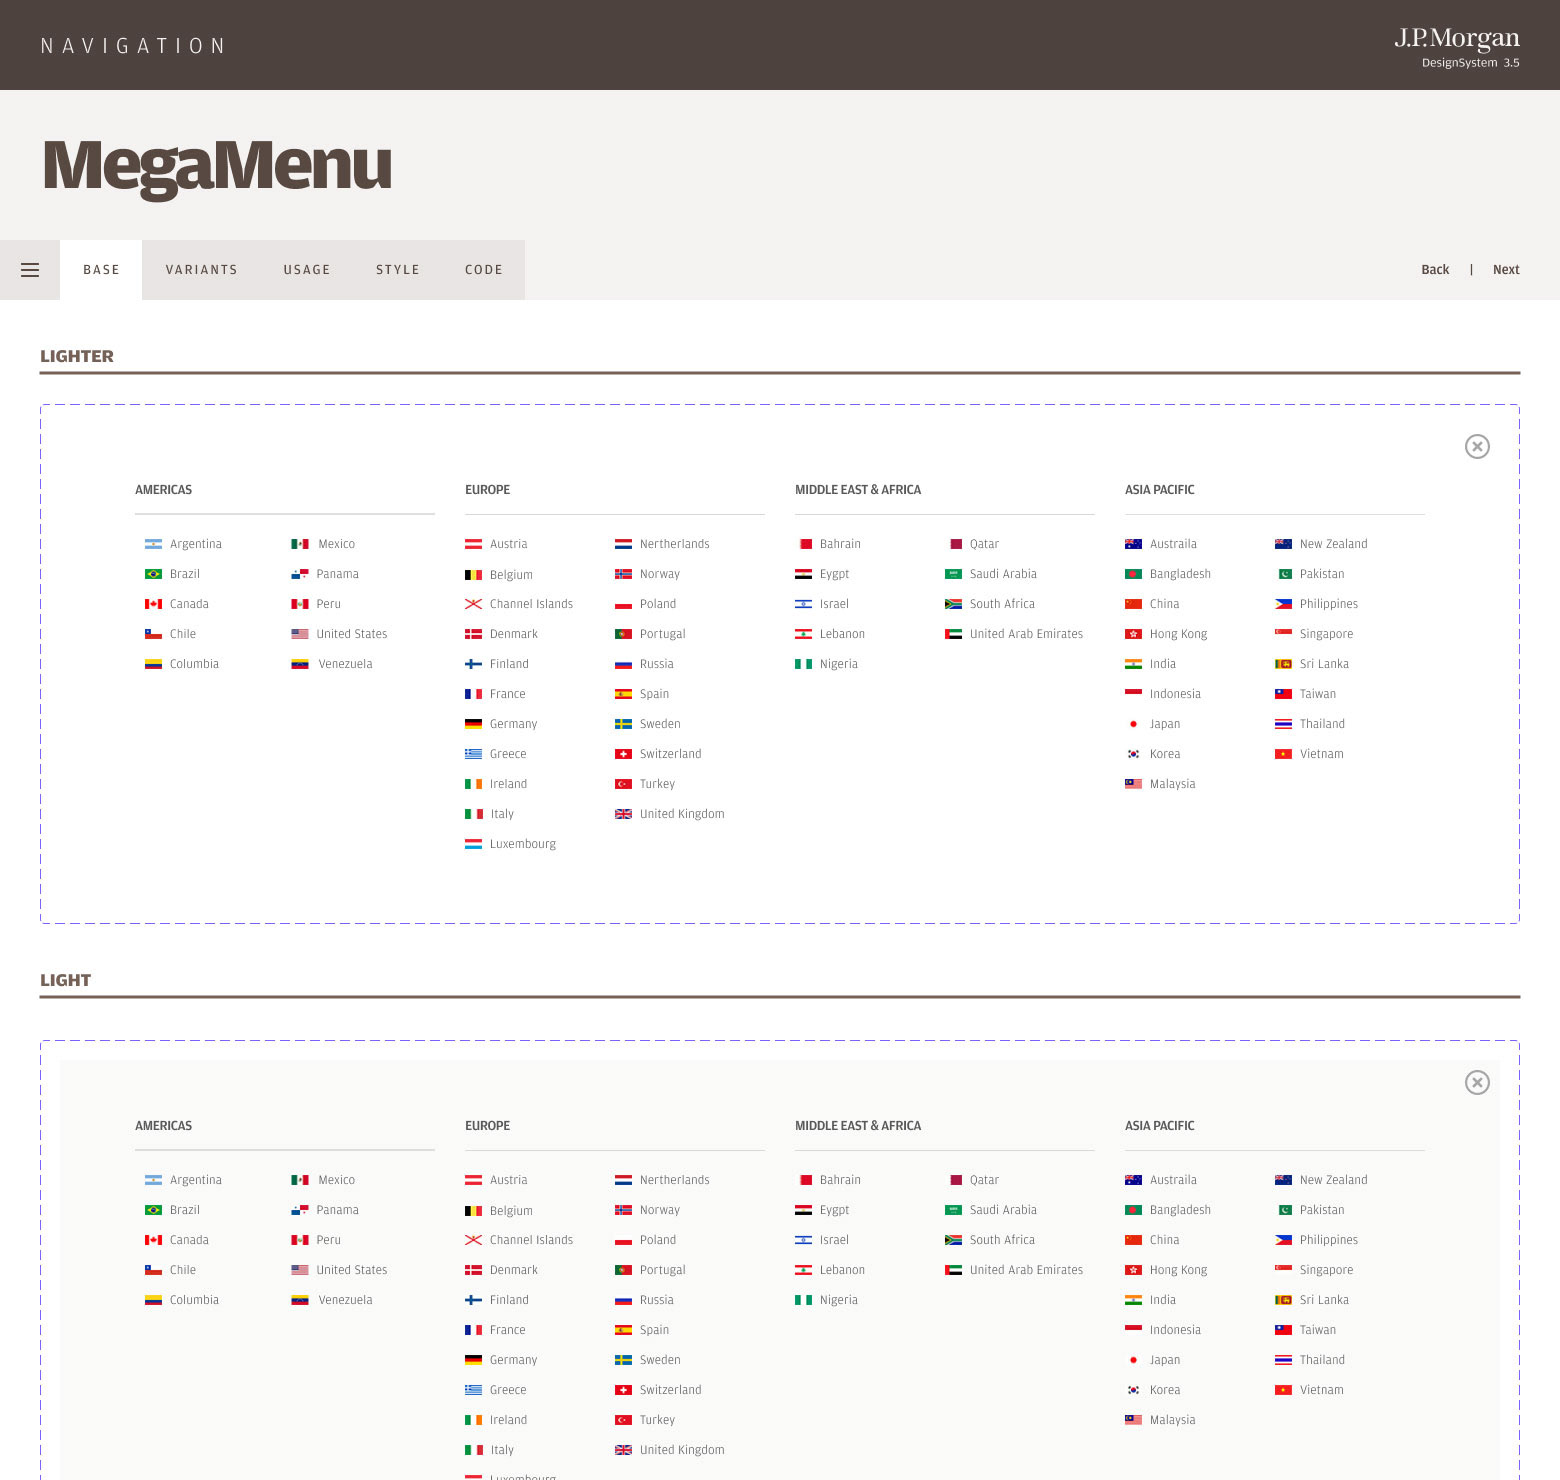
Task: Click the Turkey flag in the Light panel
Action: click(623, 1420)
